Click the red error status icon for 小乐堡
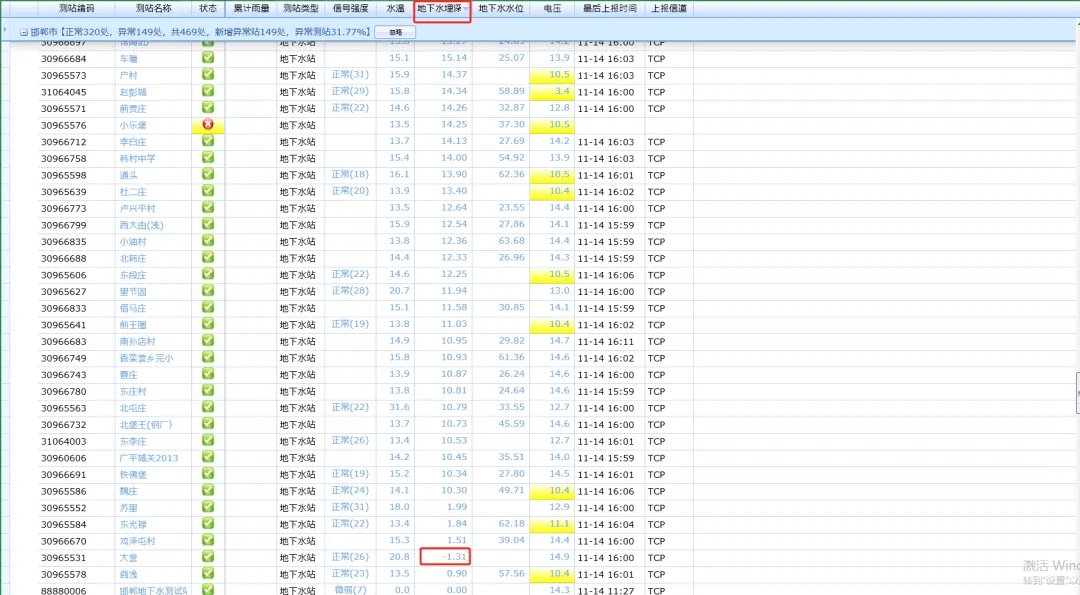 tap(208, 125)
